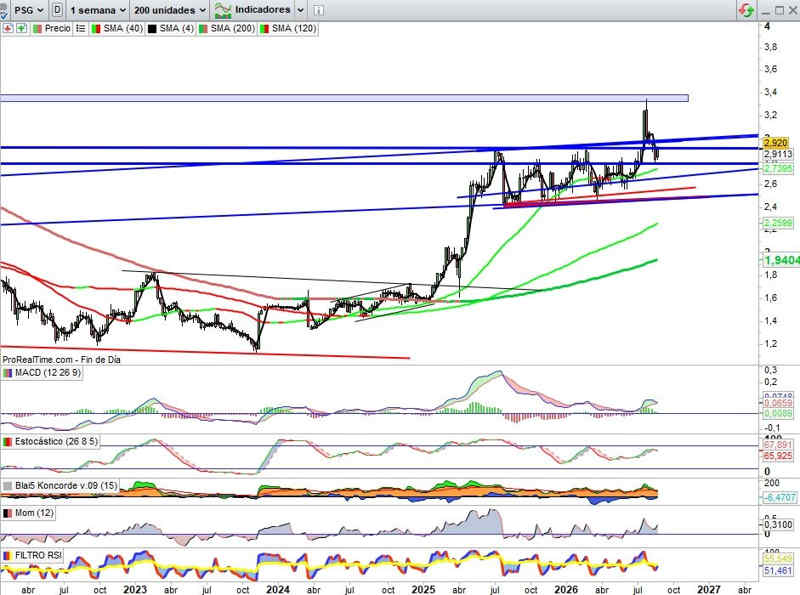Click the MACD (12 26 9) label
The height and width of the screenshot is (595, 800).
point(48,373)
